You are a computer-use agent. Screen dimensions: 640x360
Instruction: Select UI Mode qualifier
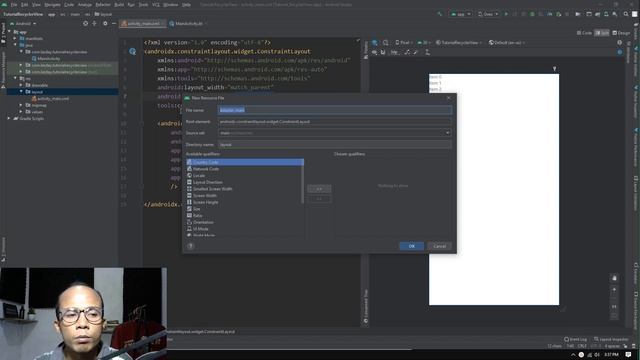[x=245, y=229]
